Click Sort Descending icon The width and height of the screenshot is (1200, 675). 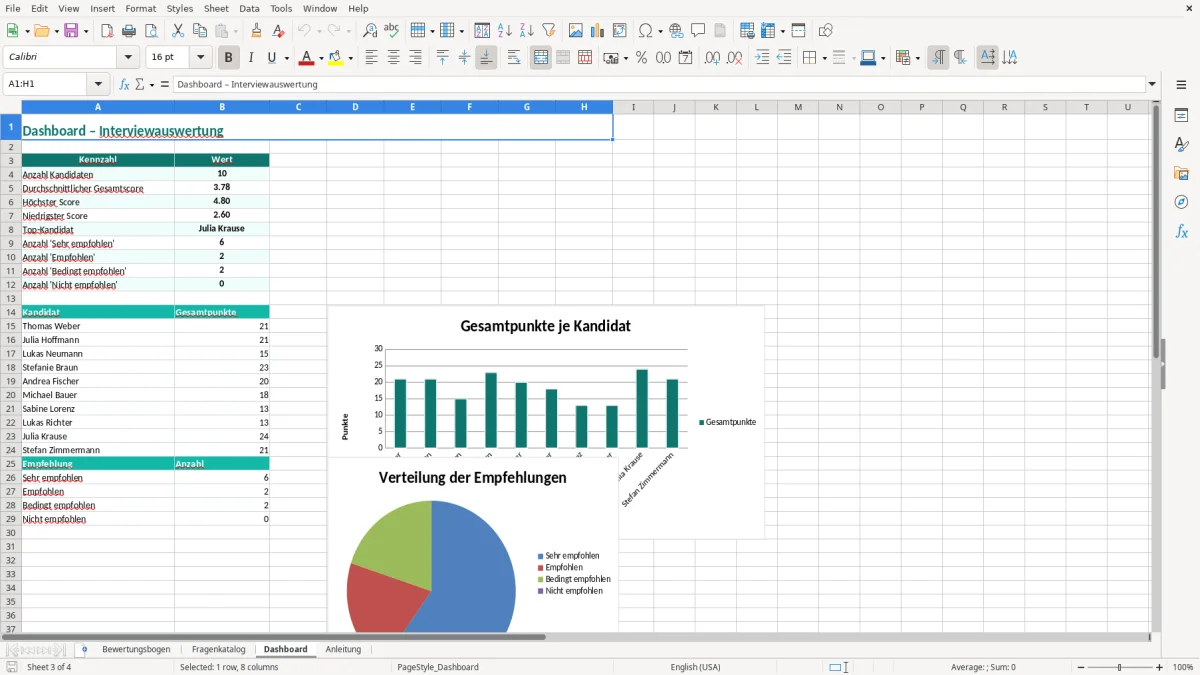[x=526, y=31]
